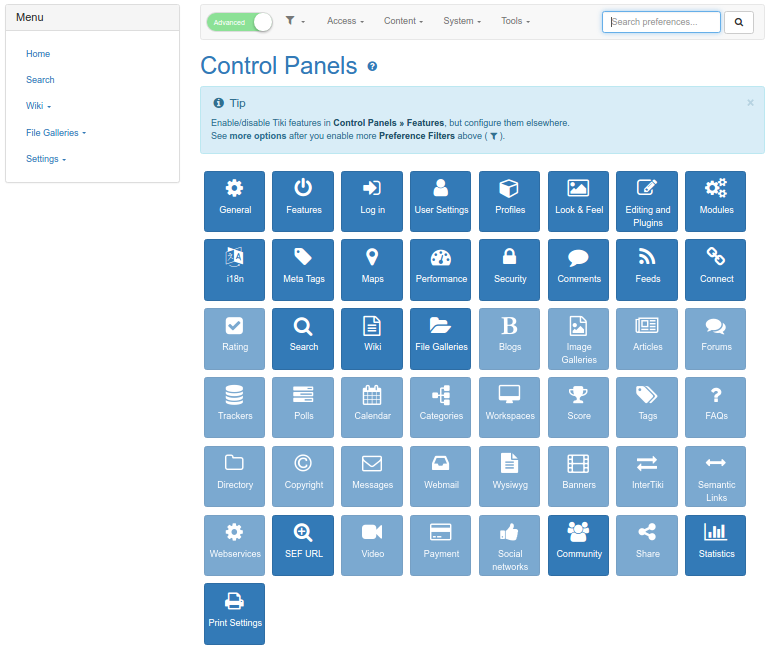Expand the preference filters funnel dropdown
This screenshot has height=649, width=775.
[294, 21]
